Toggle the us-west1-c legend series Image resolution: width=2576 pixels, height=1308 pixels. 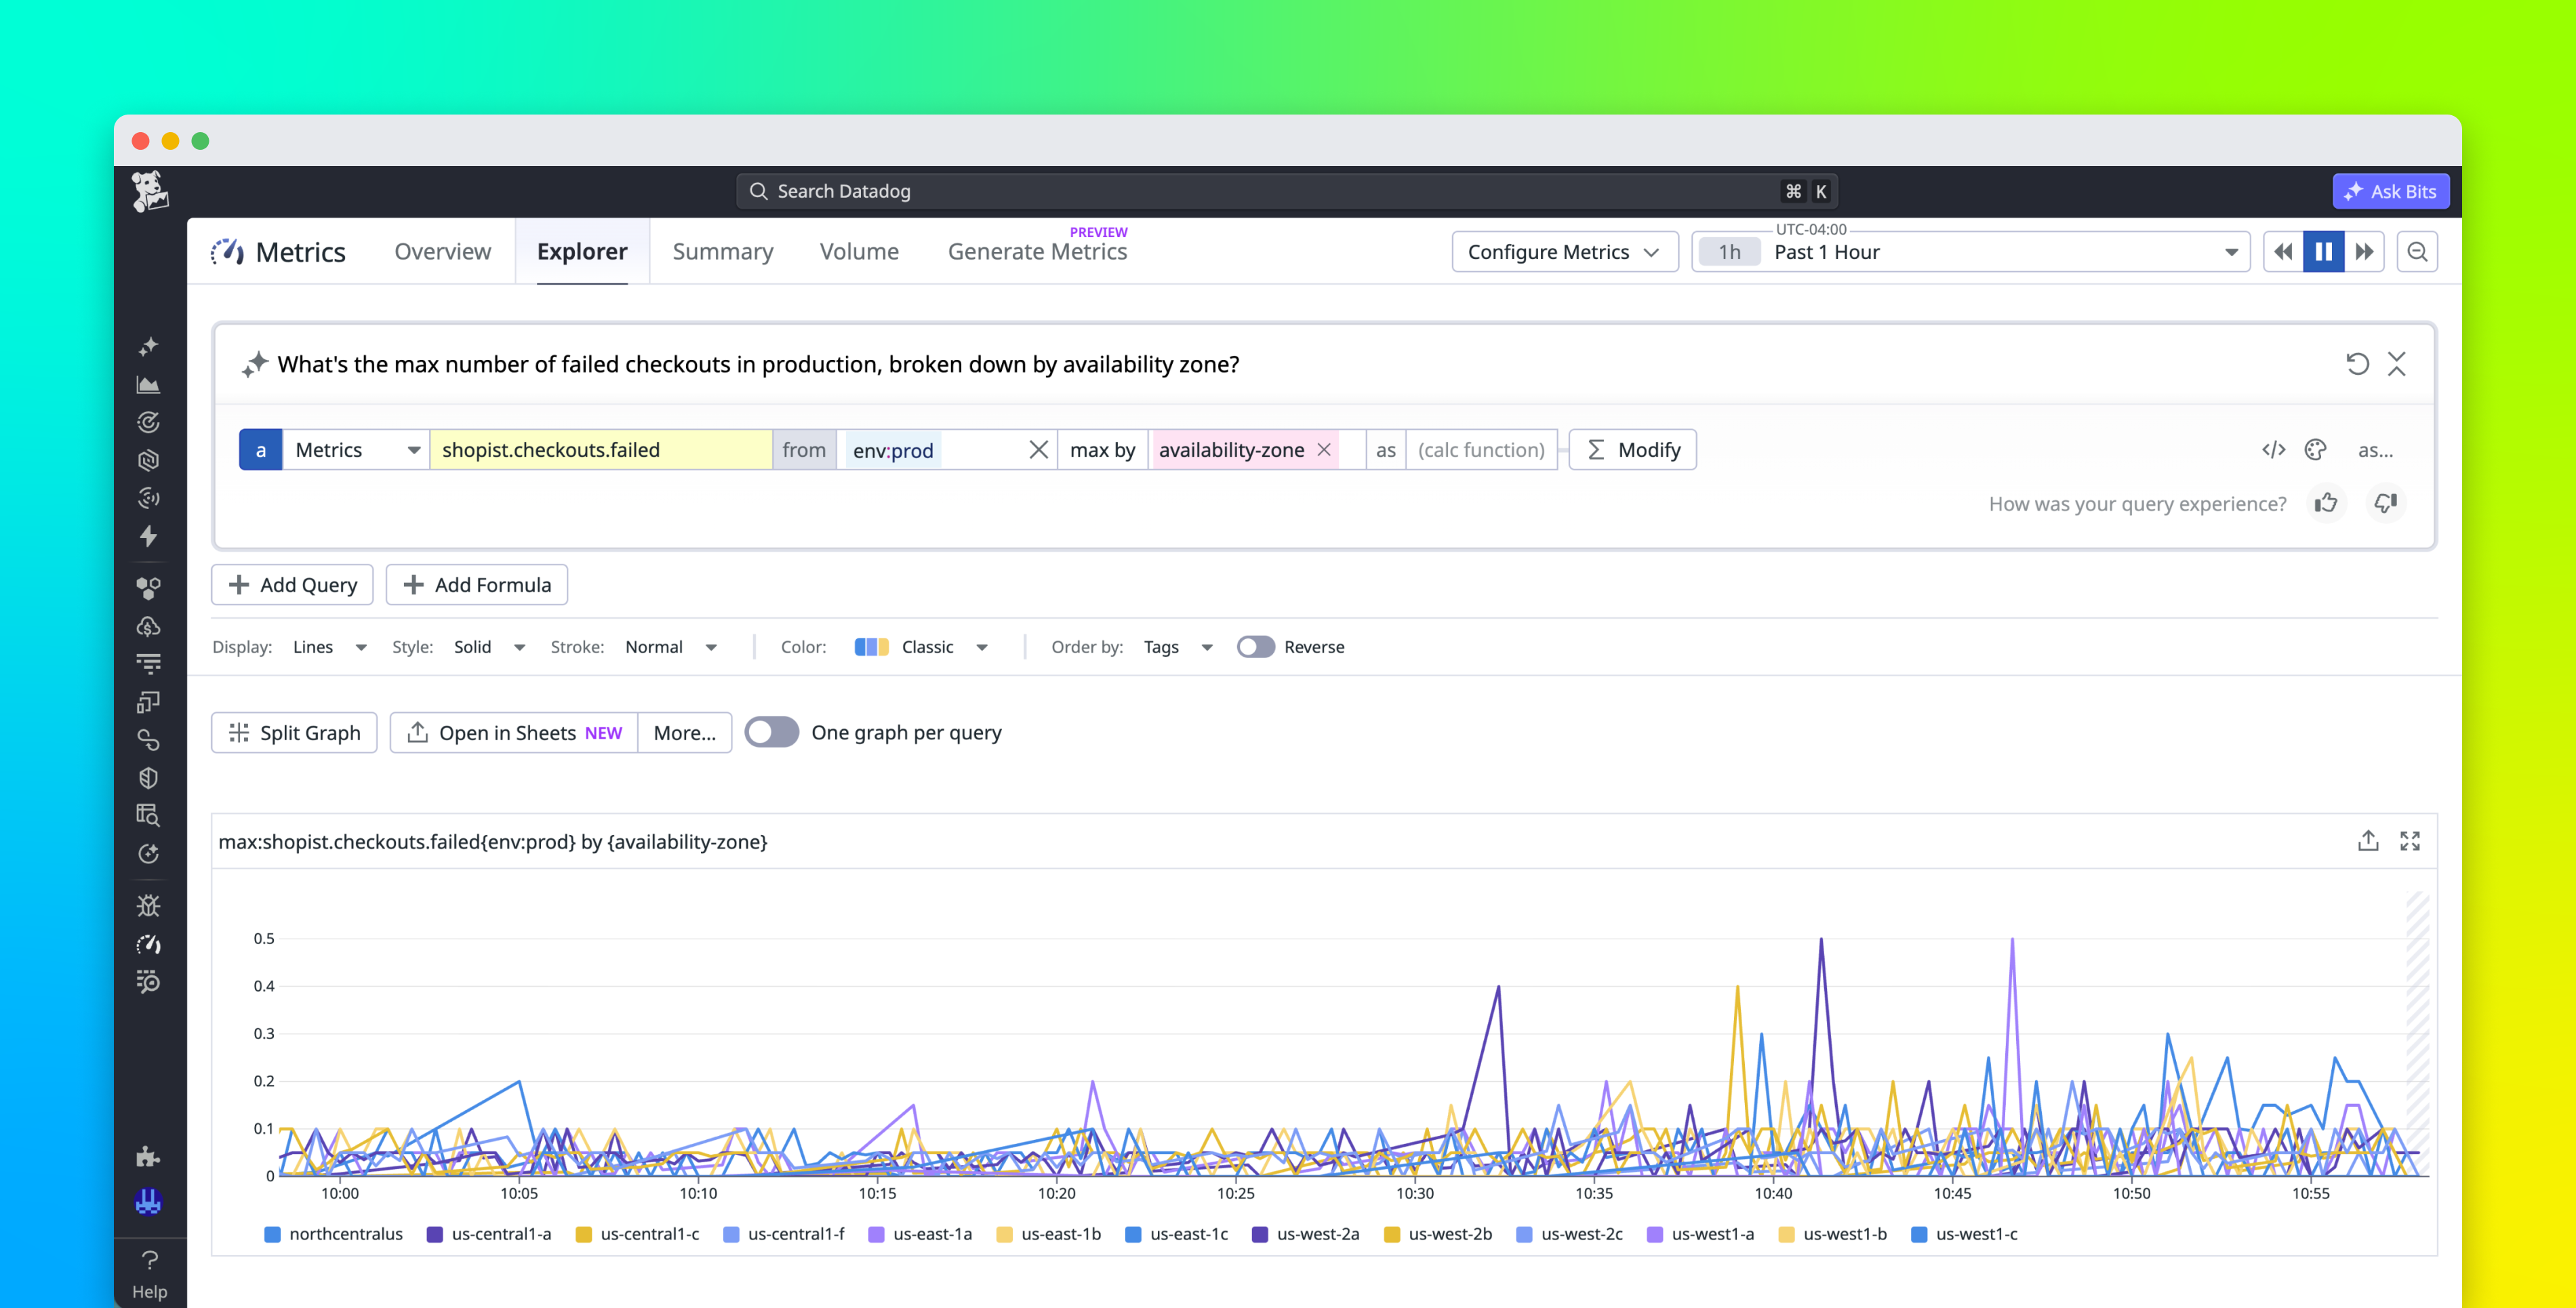(x=1965, y=1234)
